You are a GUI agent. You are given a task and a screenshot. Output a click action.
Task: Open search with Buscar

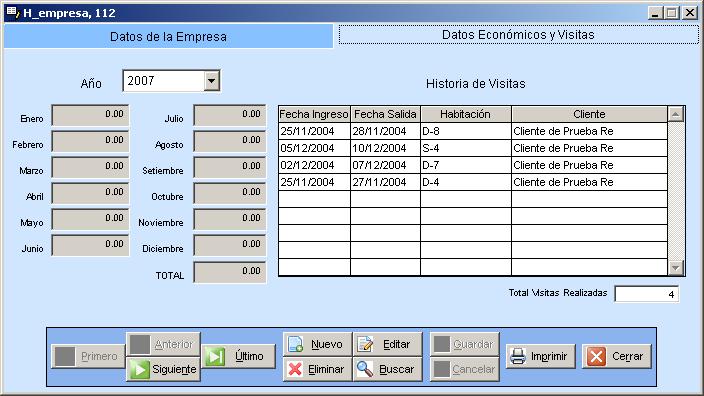(388, 369)
